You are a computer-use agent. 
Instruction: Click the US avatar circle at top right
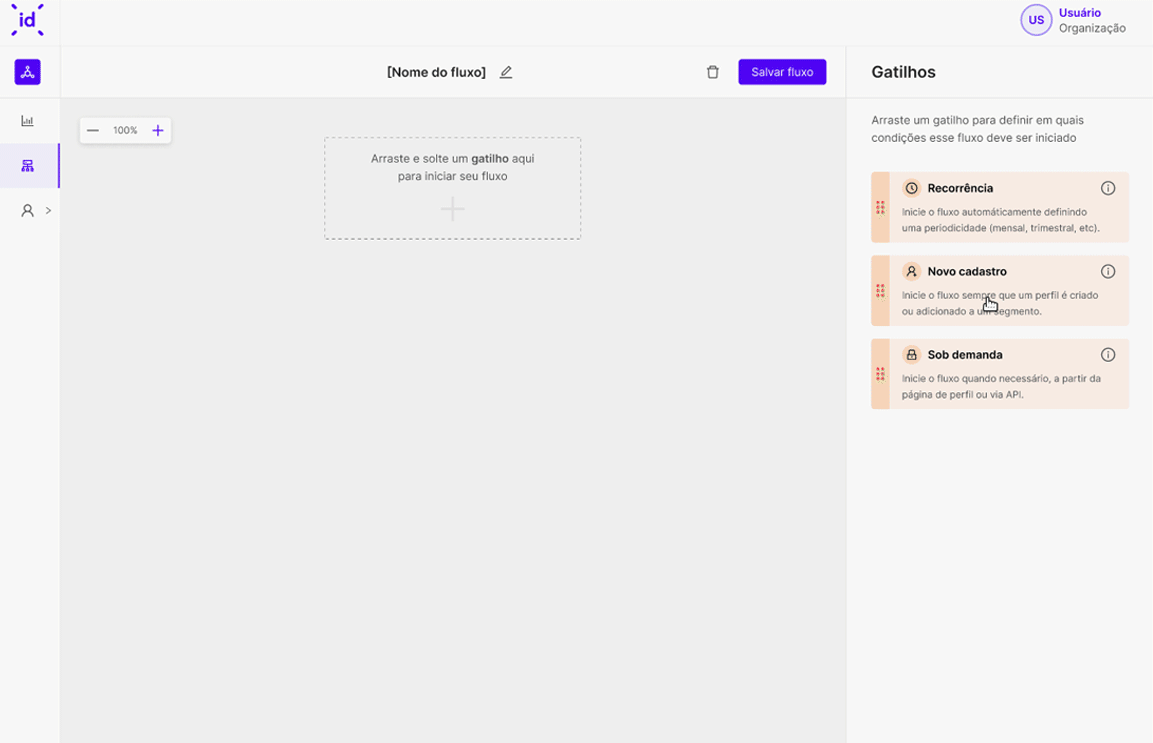pyautogui.click(x=1036, y=20)
